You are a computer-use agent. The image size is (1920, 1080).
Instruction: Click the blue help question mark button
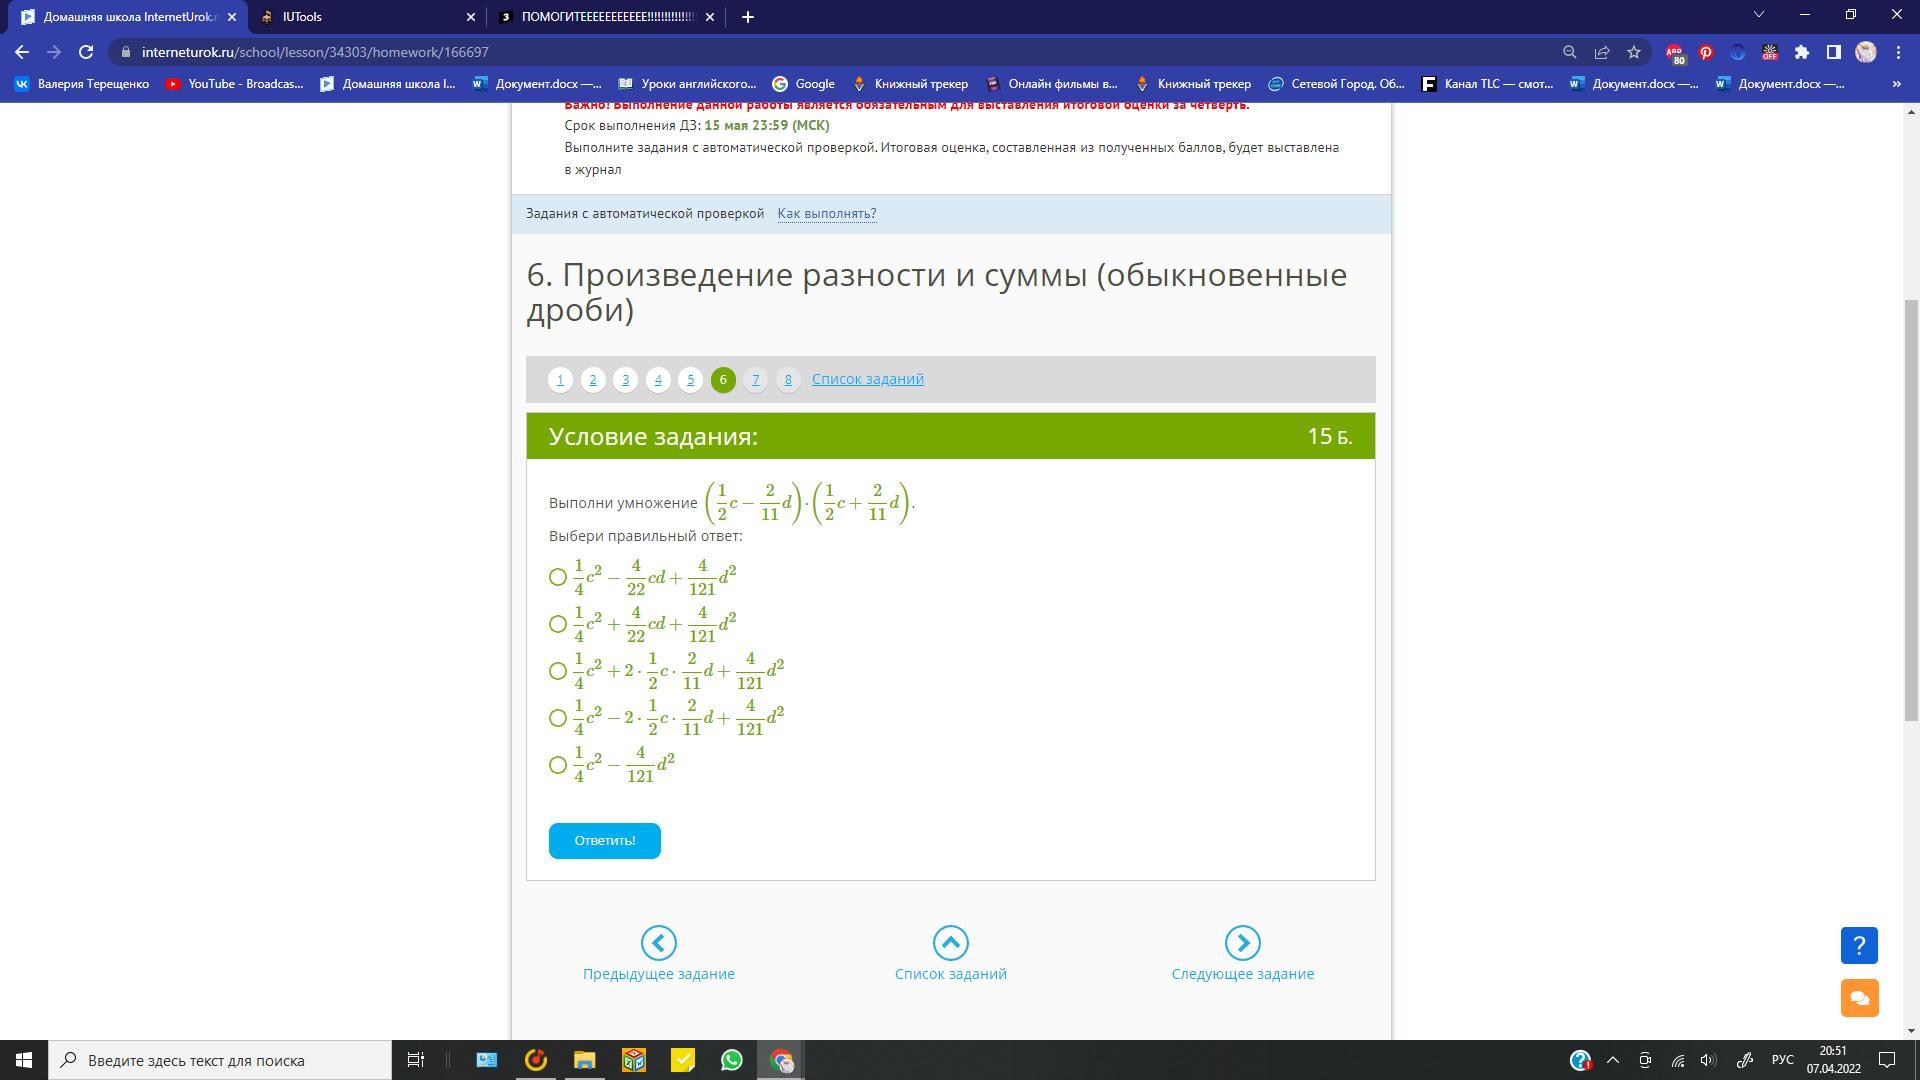[x=1859, y=945]
